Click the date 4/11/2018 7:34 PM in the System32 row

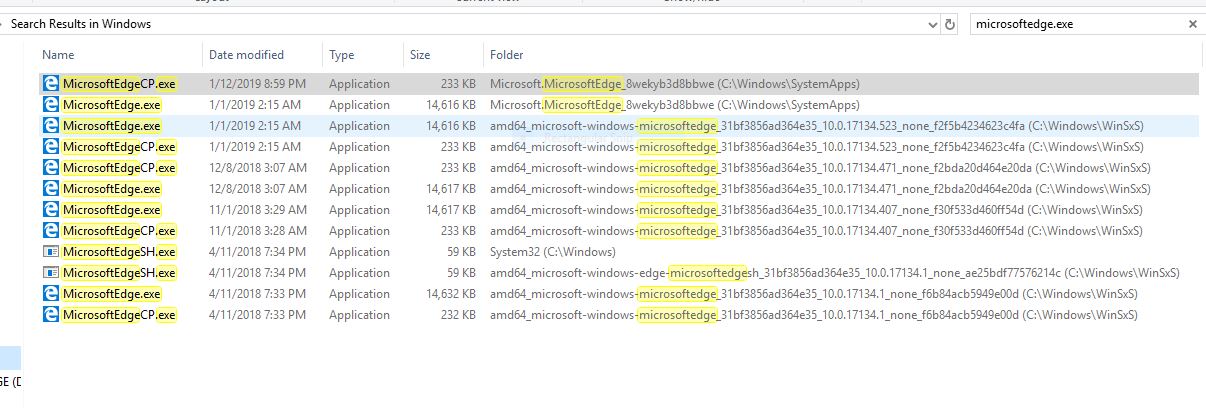tap(257, 252)
